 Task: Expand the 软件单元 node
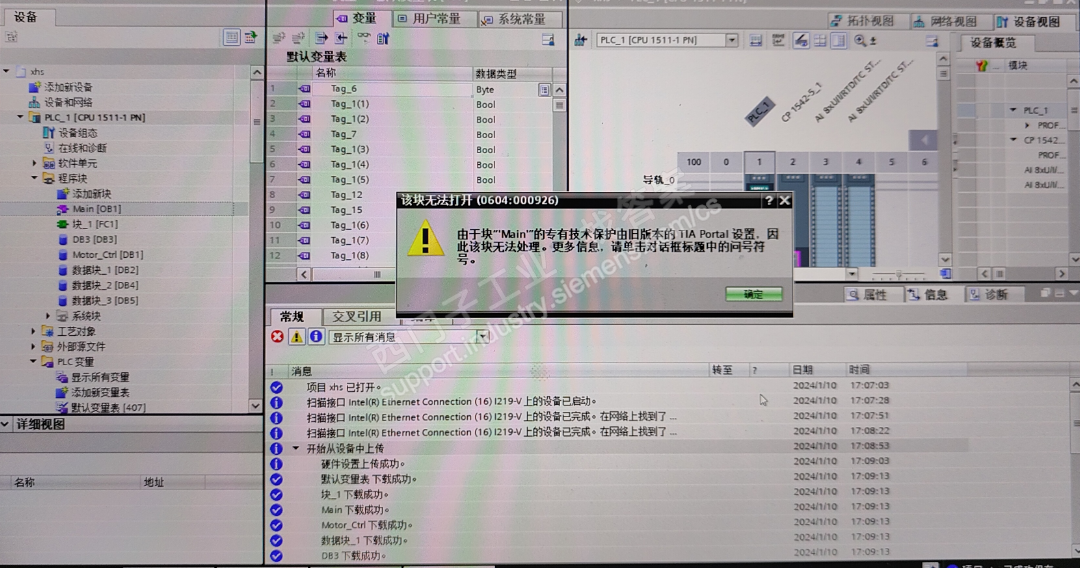[34, 163]
